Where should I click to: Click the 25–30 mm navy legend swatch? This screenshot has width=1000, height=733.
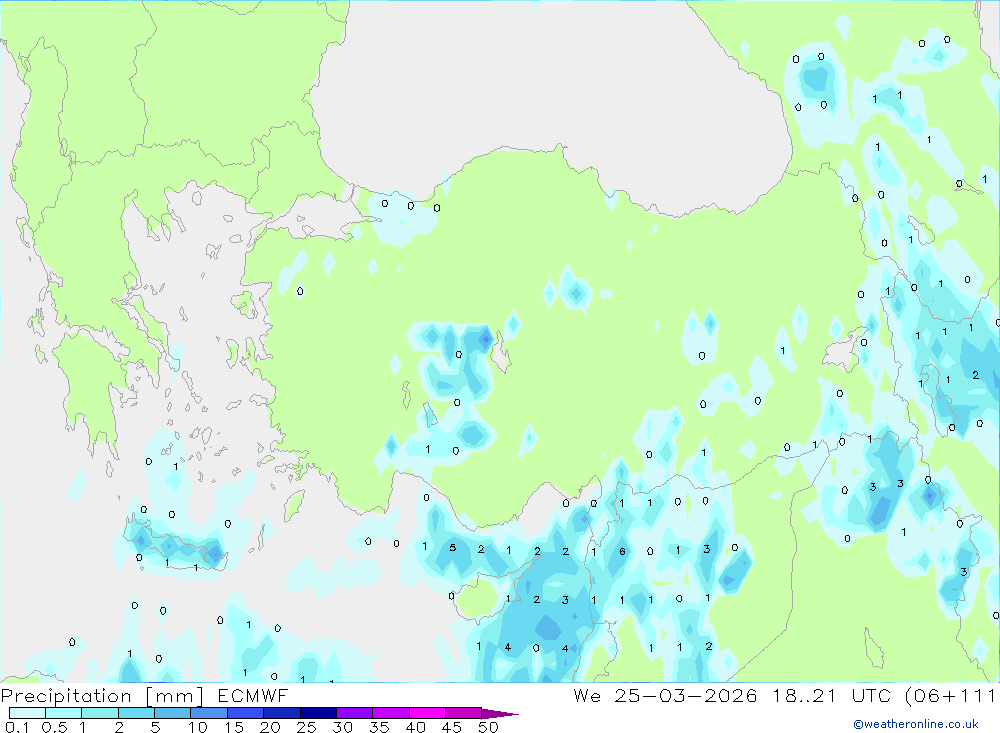[x=318, y=713]
